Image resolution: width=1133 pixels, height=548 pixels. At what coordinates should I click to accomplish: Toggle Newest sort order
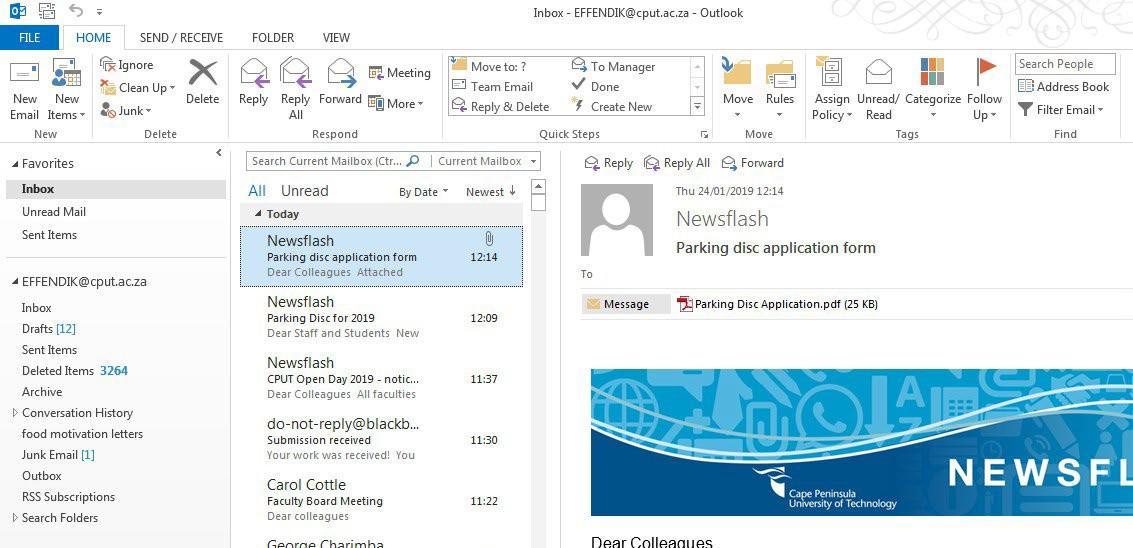[x=491, y=192]
